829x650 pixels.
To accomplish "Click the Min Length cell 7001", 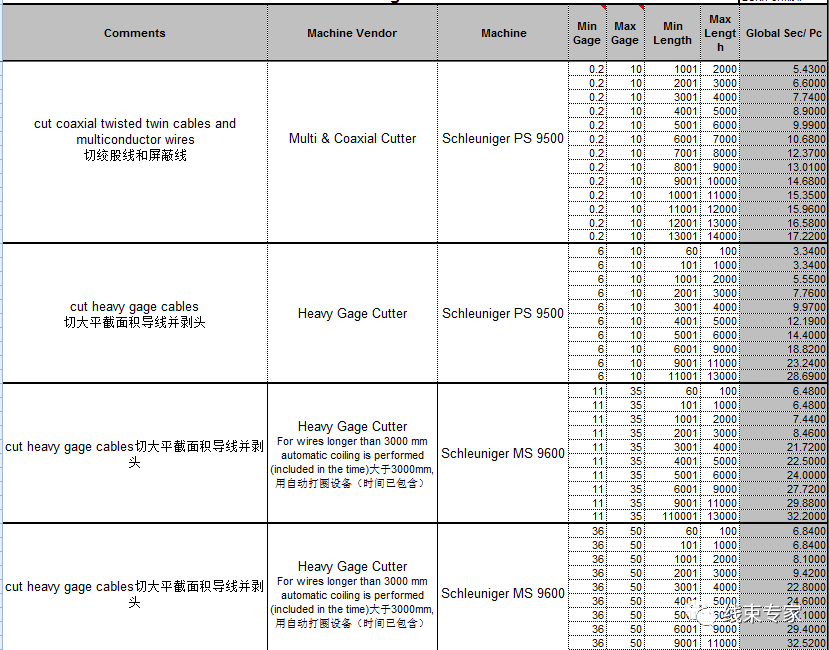I will [x=673, y=153].
